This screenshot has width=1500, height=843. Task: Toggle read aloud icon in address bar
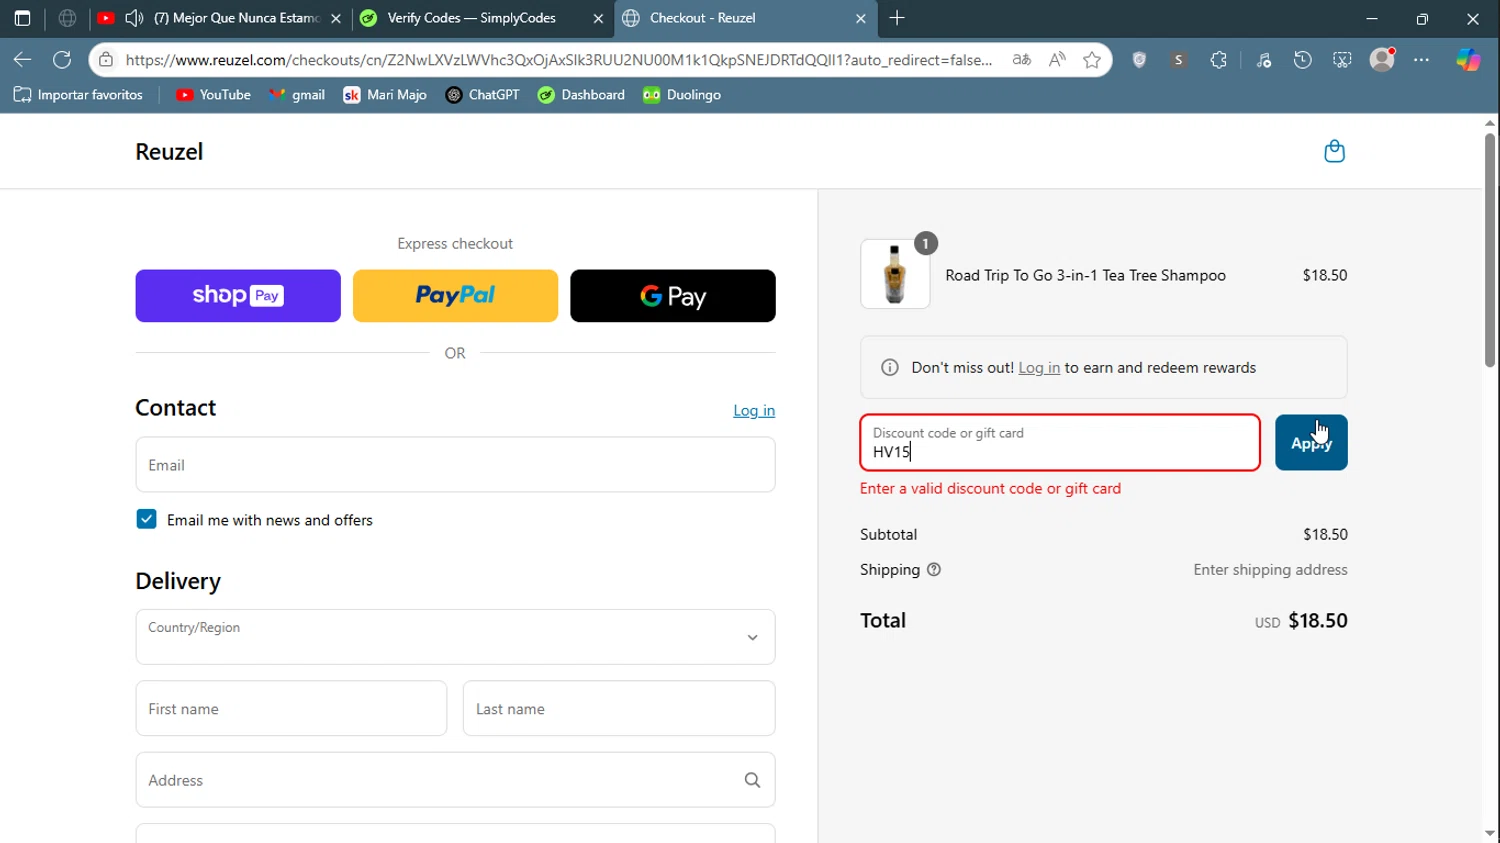tap(1057, 60)
